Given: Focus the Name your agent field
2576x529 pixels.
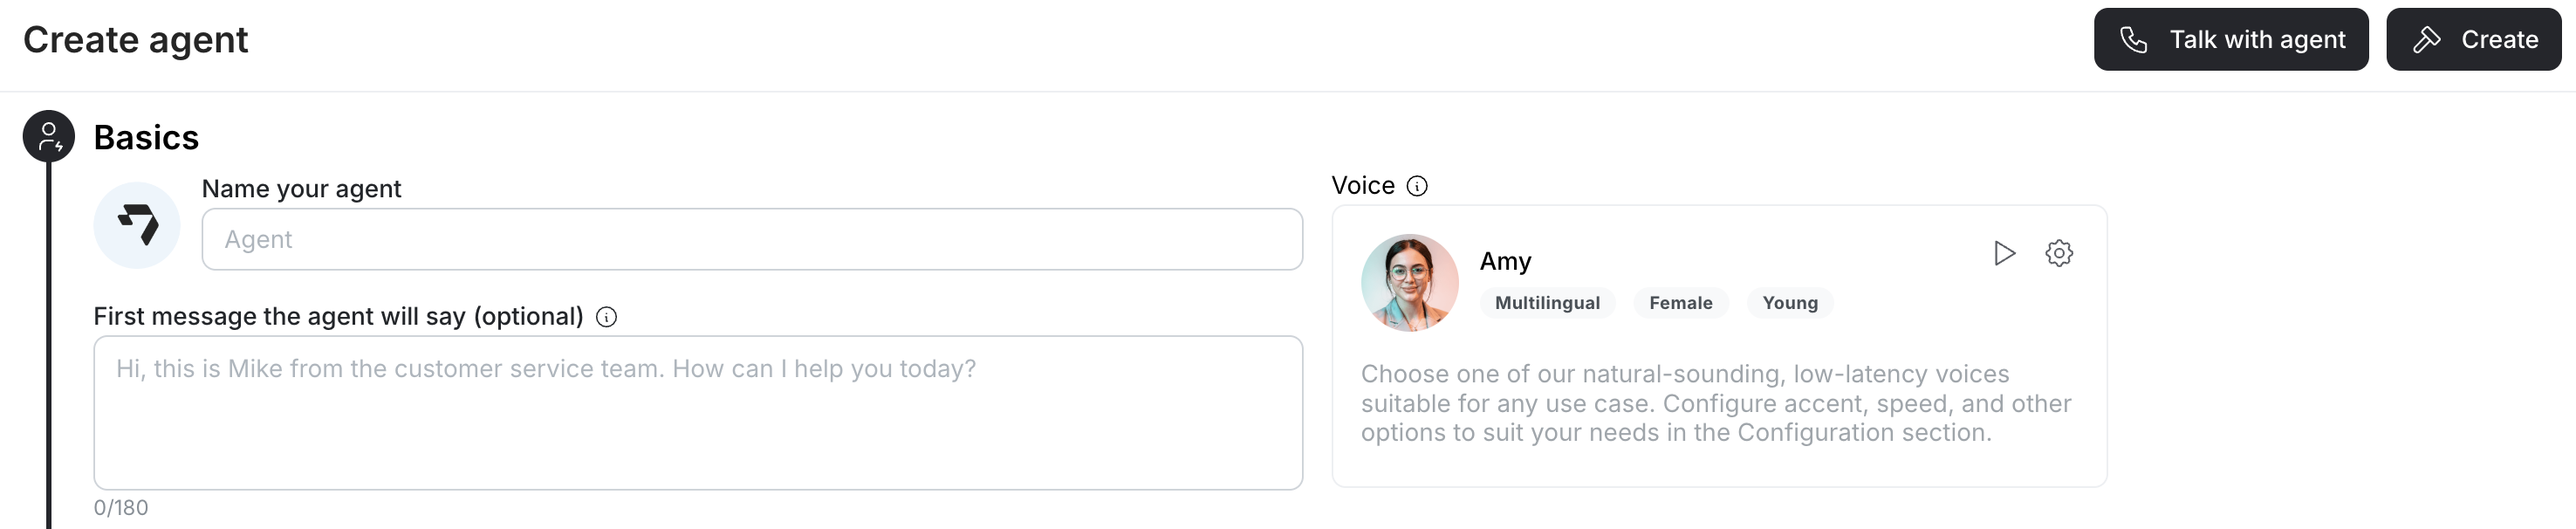Looking at the screenshot, I should [751, 240].
